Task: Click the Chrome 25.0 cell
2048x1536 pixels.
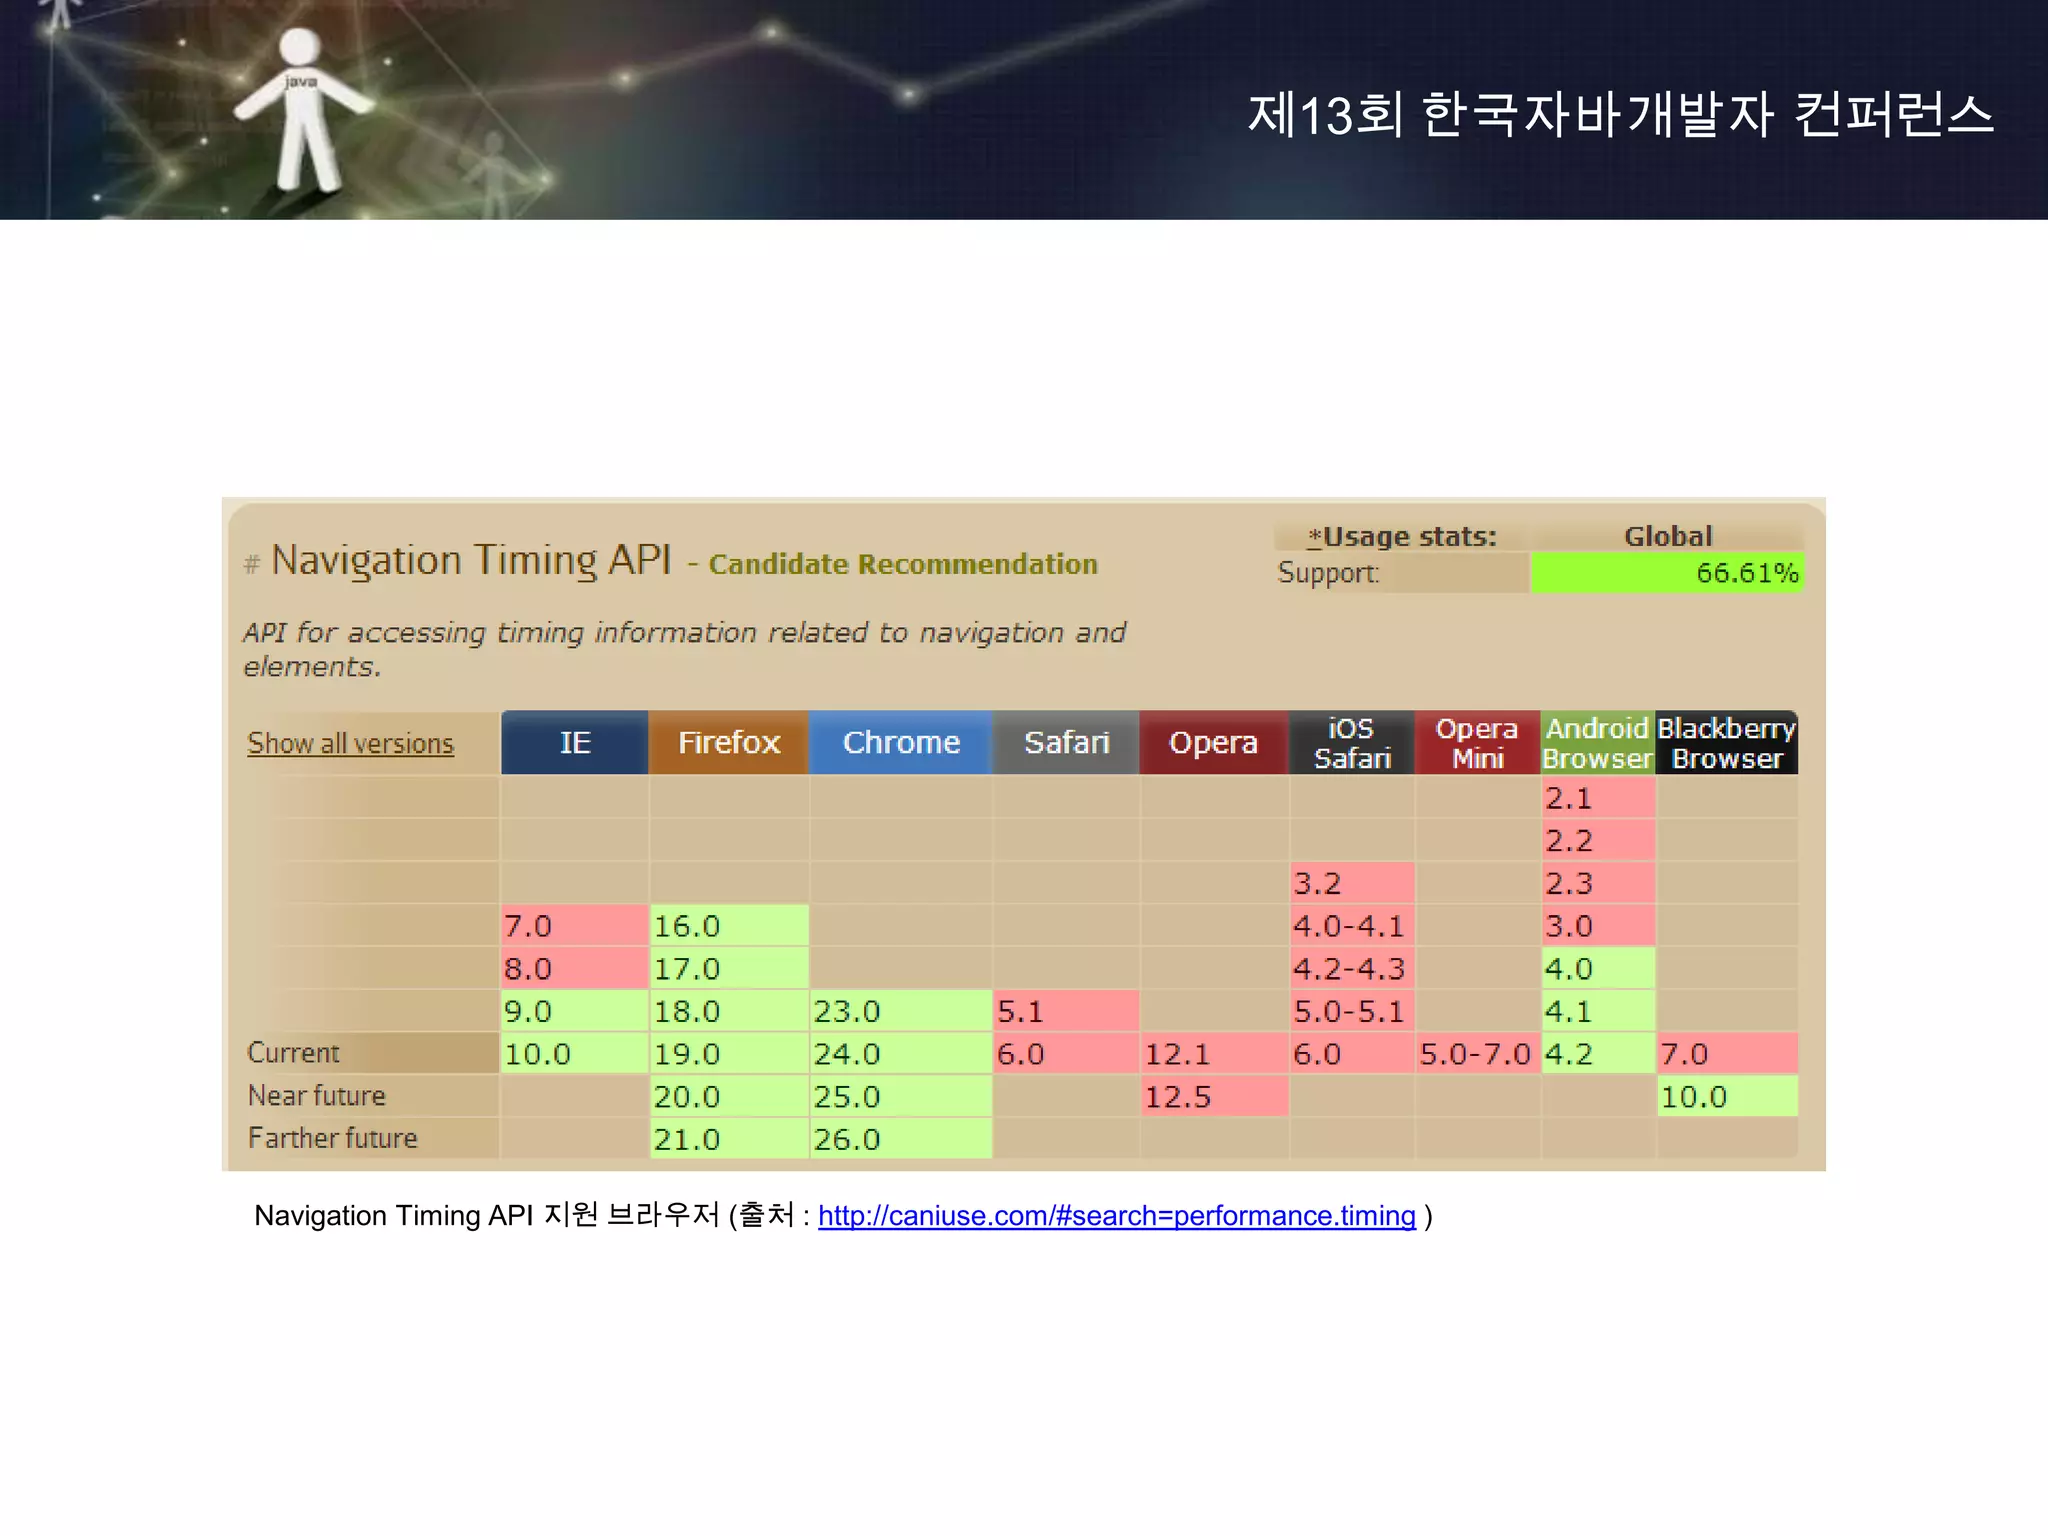Action: (x=901, y=1097)
